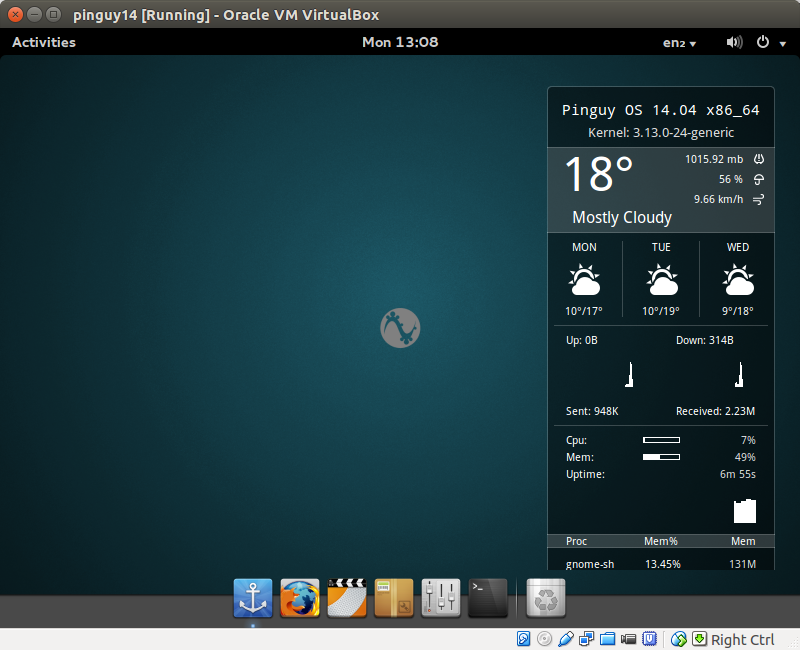Click the download traffic graph
Viewport: 800px width, 650px height.
click(739, 374)
